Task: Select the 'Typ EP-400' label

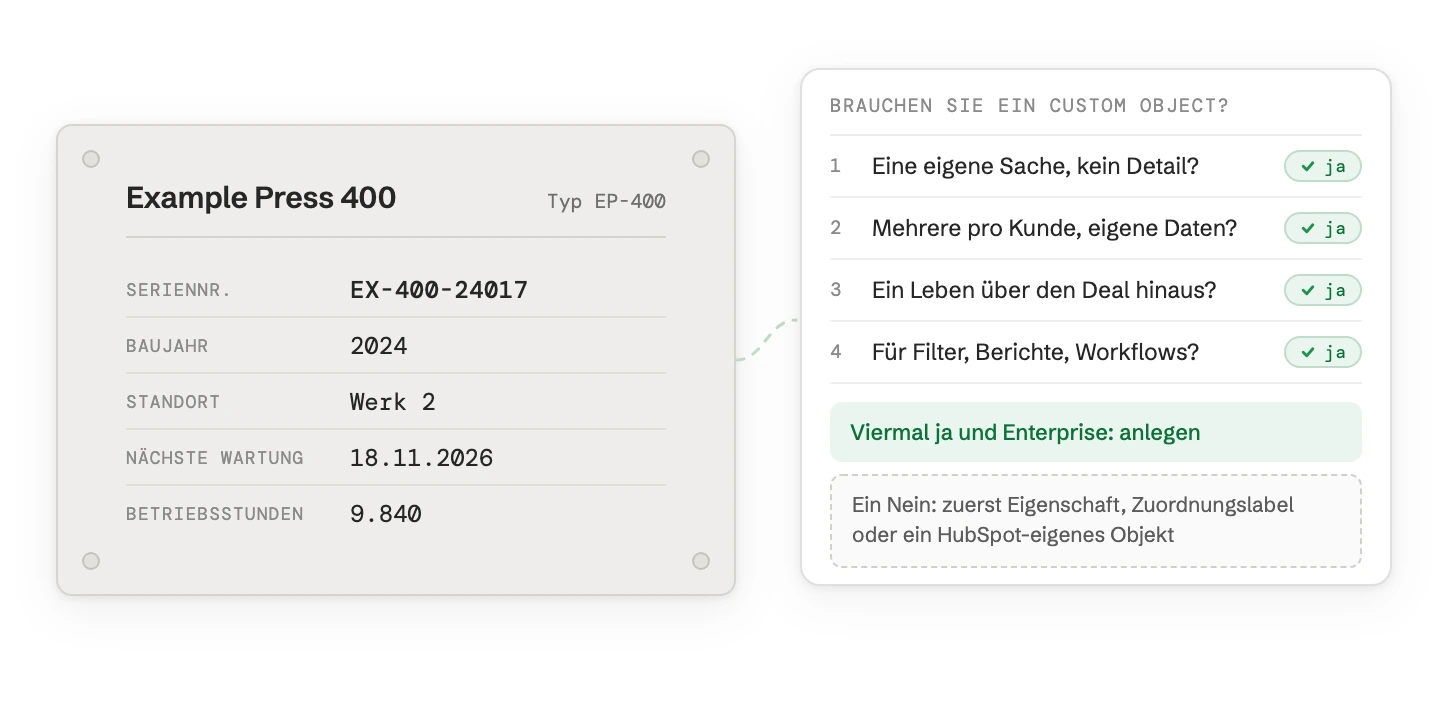Action: [606, 201]
